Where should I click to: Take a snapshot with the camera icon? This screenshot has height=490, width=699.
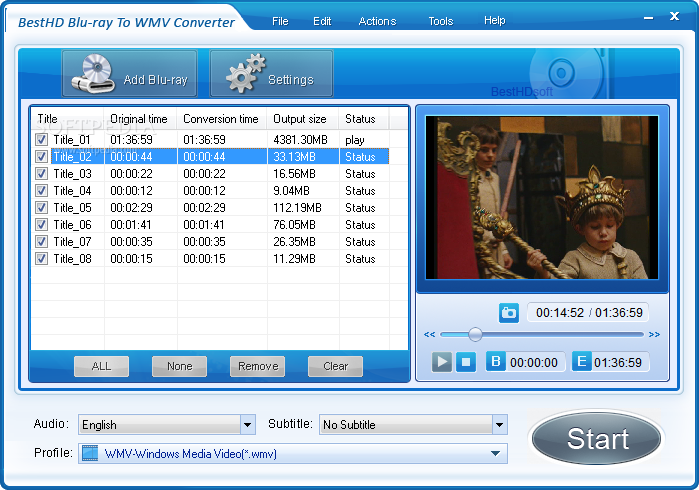pyautogui.click(x=509, y=313)
